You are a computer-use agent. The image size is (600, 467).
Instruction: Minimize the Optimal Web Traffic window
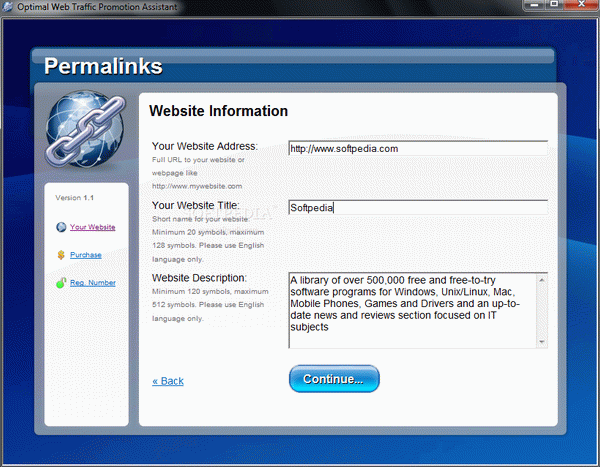535,5
